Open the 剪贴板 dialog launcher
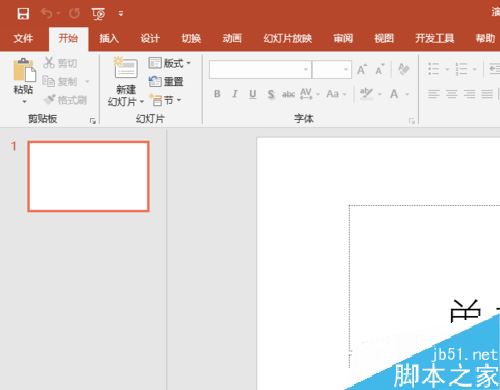 93,121
